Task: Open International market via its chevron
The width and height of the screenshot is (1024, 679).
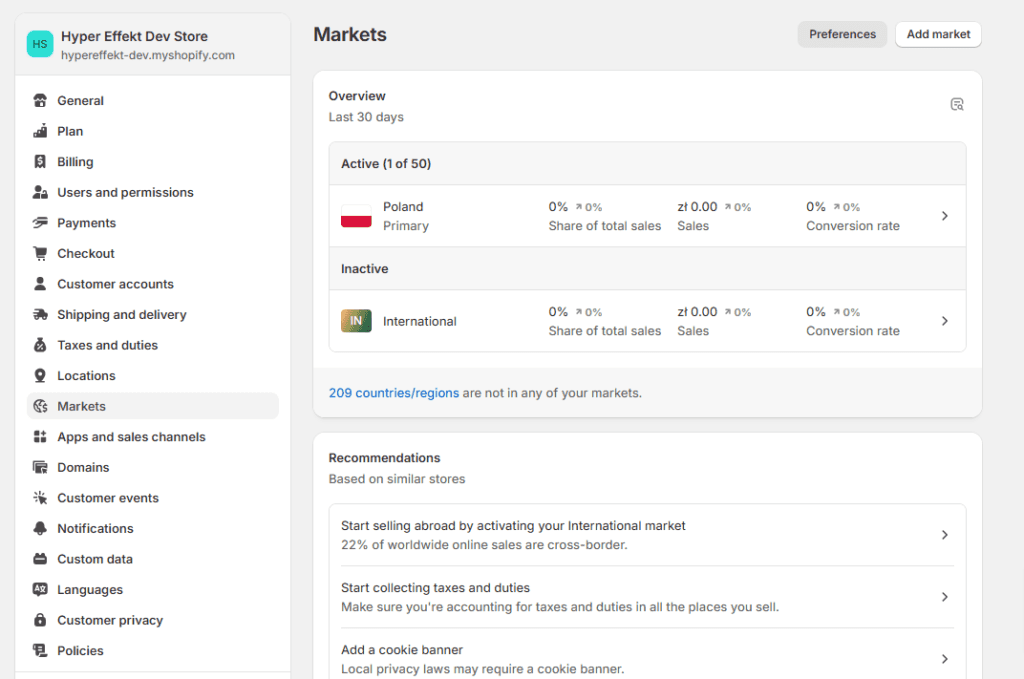Action: pyautogui.click(x=944, y=321)
